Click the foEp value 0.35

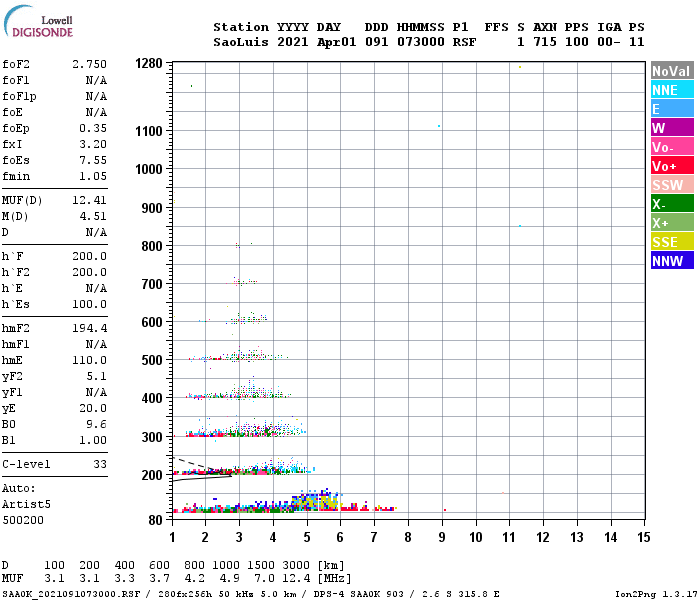point(93,128)
